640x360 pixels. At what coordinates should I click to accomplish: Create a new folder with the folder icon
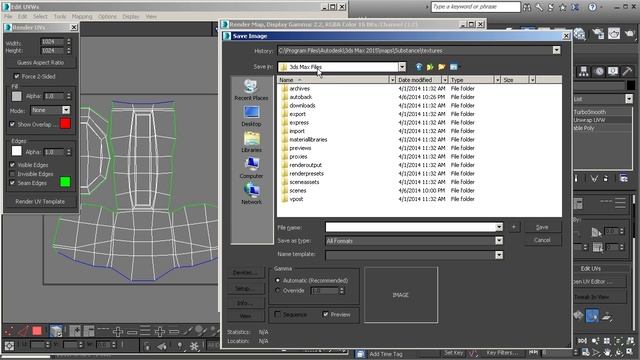point(442,67)
